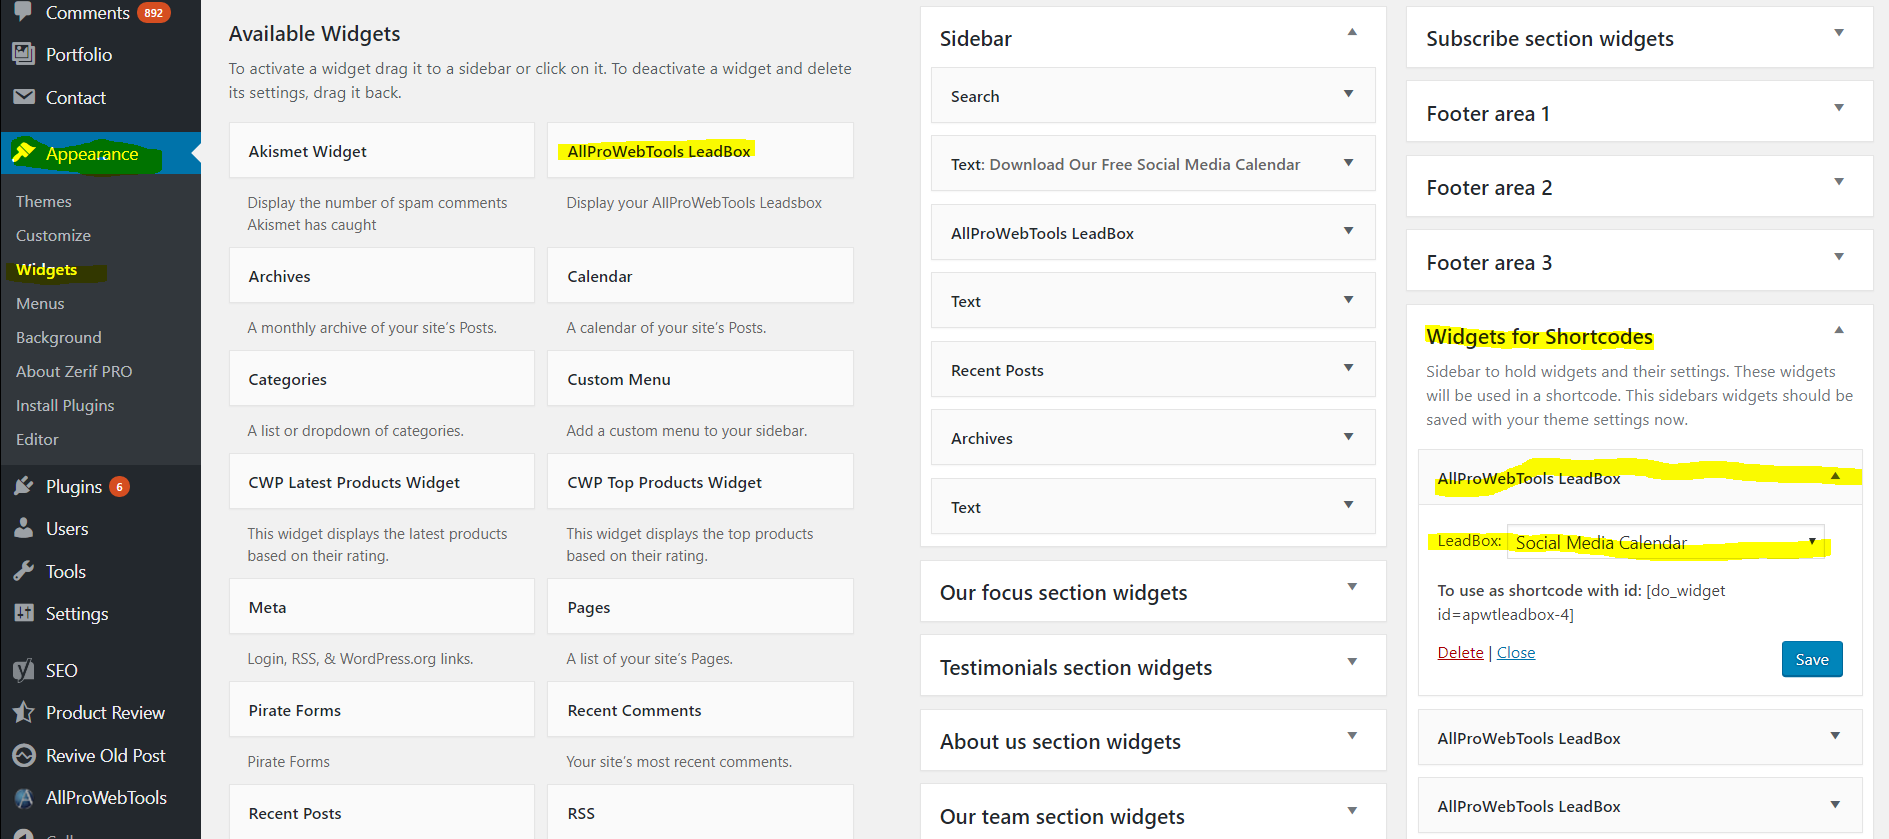This screenshot has height=839, width=1889.
Task: Click the Pirate Forms available widget
Action: [382, 710]
